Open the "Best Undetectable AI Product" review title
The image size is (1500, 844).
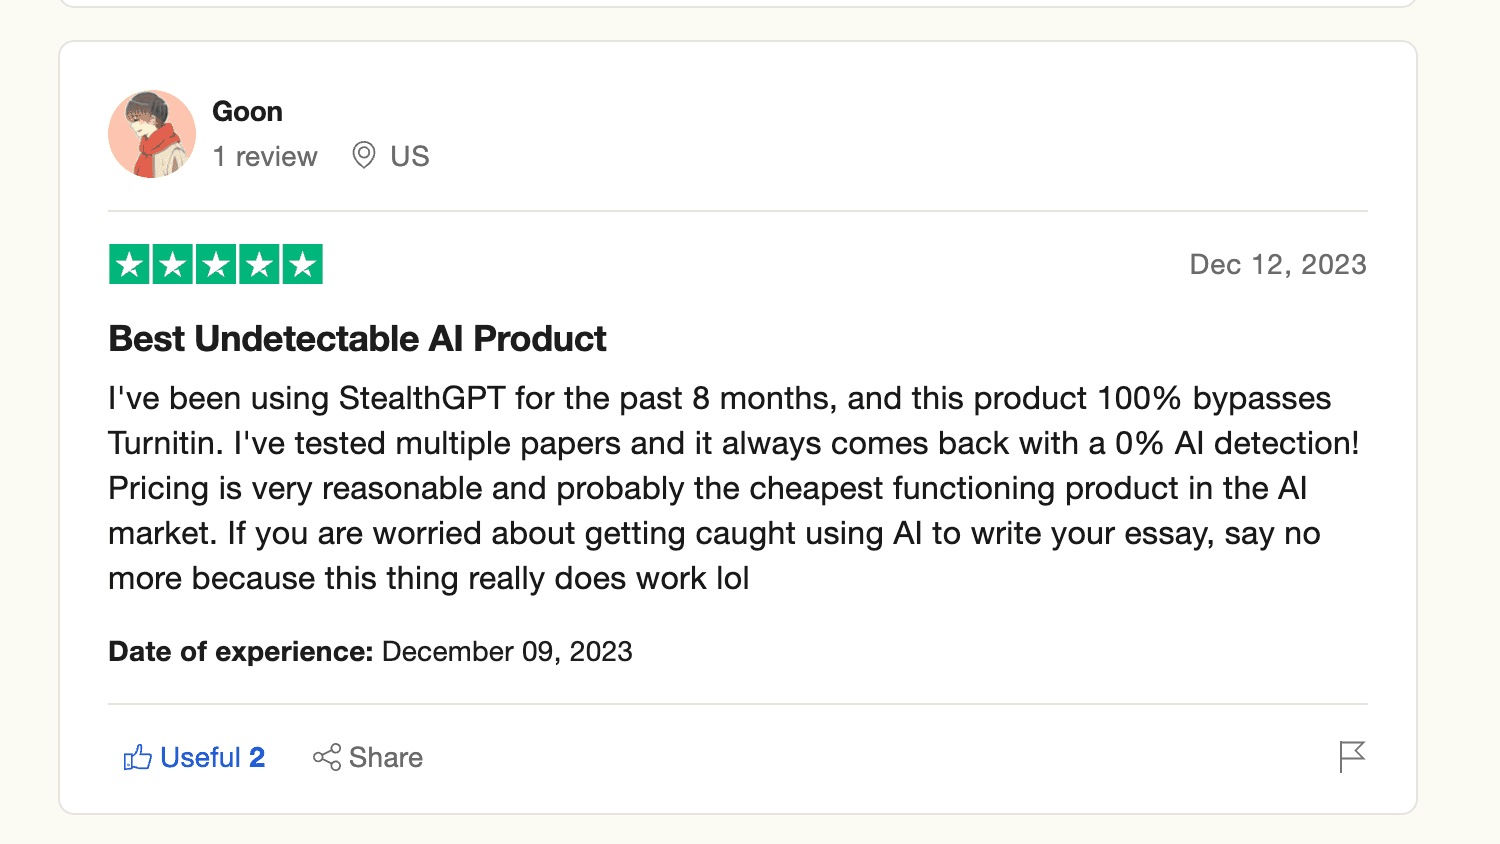point(357,339)
